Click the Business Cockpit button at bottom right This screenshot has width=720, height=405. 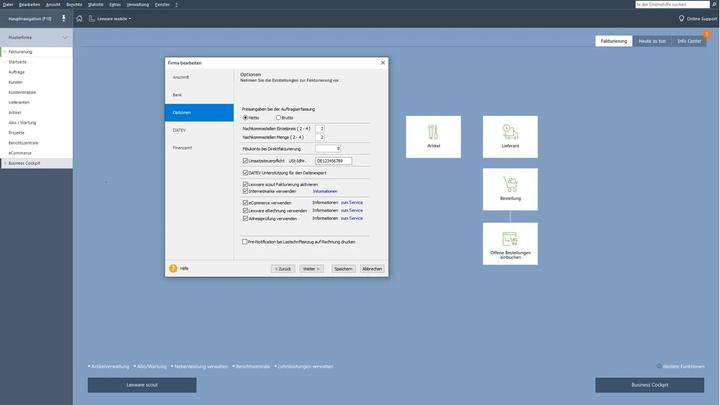(650, 385)
